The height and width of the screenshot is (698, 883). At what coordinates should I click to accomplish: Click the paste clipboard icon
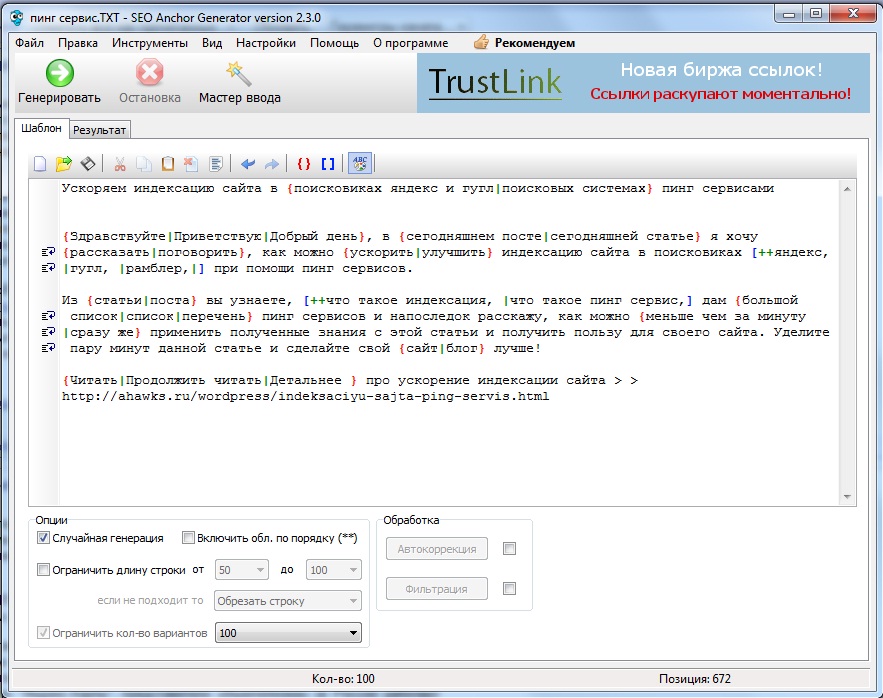[x=168, y=164]
